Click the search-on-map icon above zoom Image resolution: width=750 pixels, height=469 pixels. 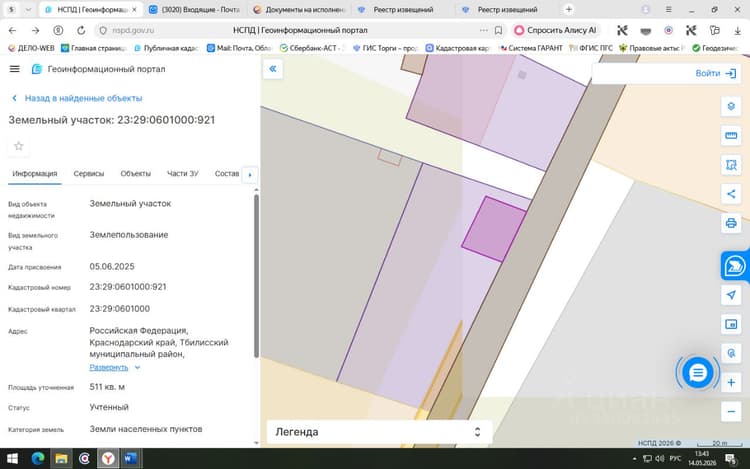pyautogui.click(x=731, y=353)
